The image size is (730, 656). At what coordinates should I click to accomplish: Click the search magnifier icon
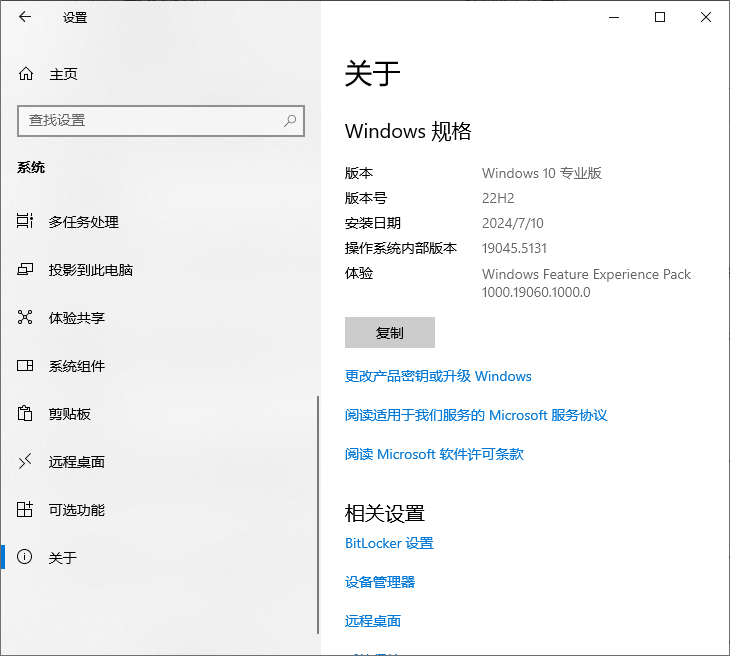pos(290,120)
